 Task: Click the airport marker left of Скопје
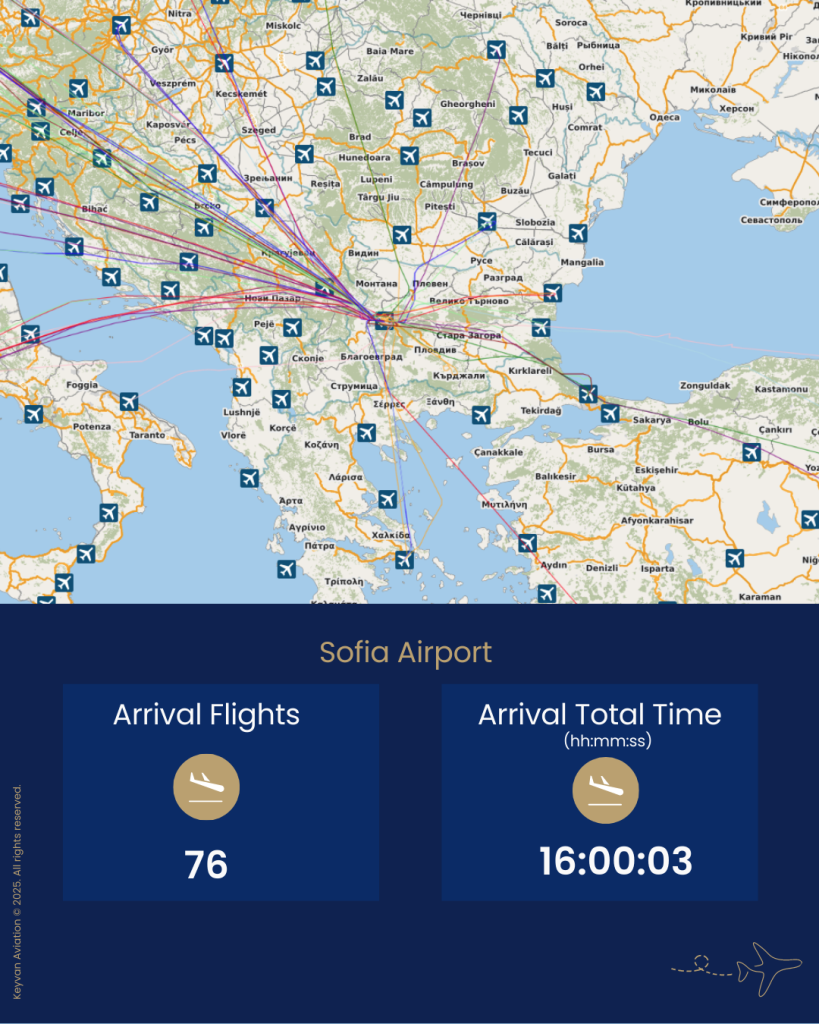268,355
